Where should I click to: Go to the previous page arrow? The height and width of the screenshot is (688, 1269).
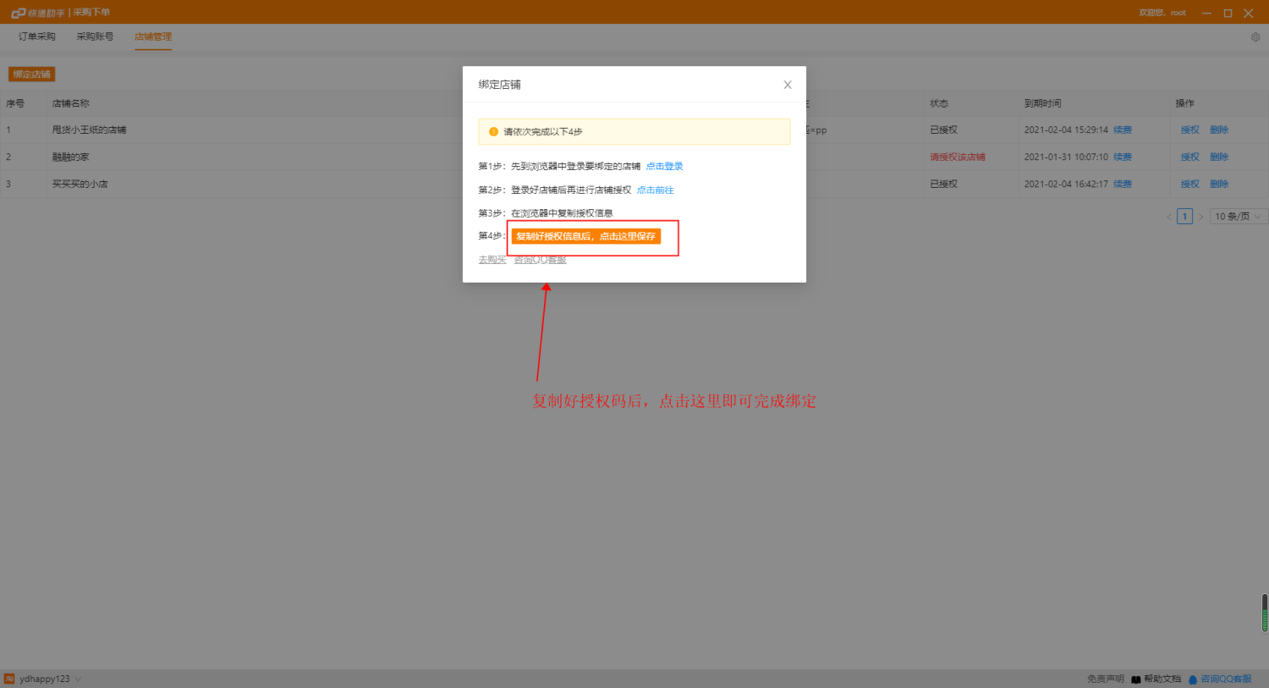pos(1168,216)
